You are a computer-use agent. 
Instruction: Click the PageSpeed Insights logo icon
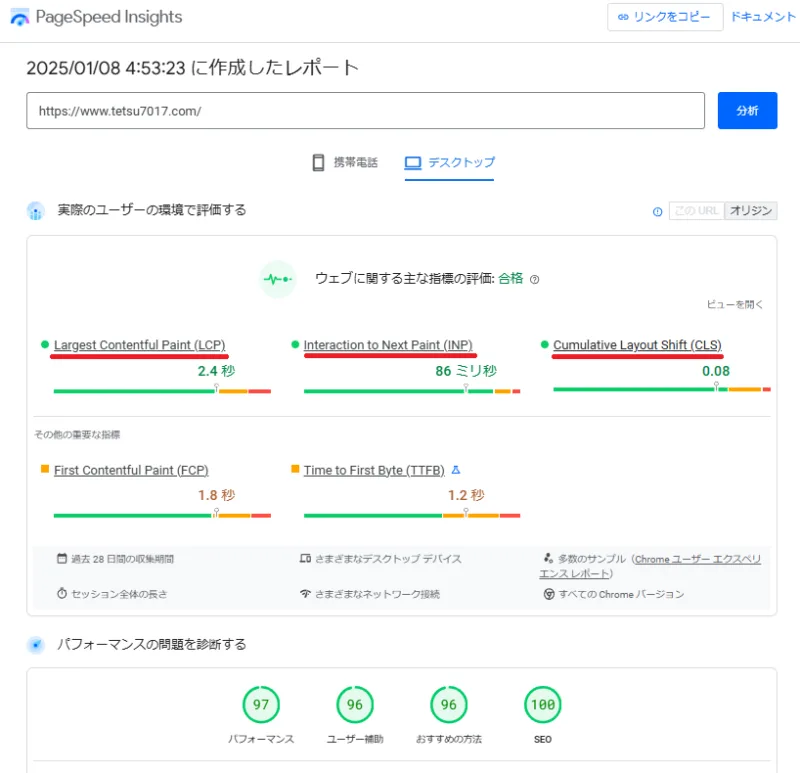click(x=18, y=17)
